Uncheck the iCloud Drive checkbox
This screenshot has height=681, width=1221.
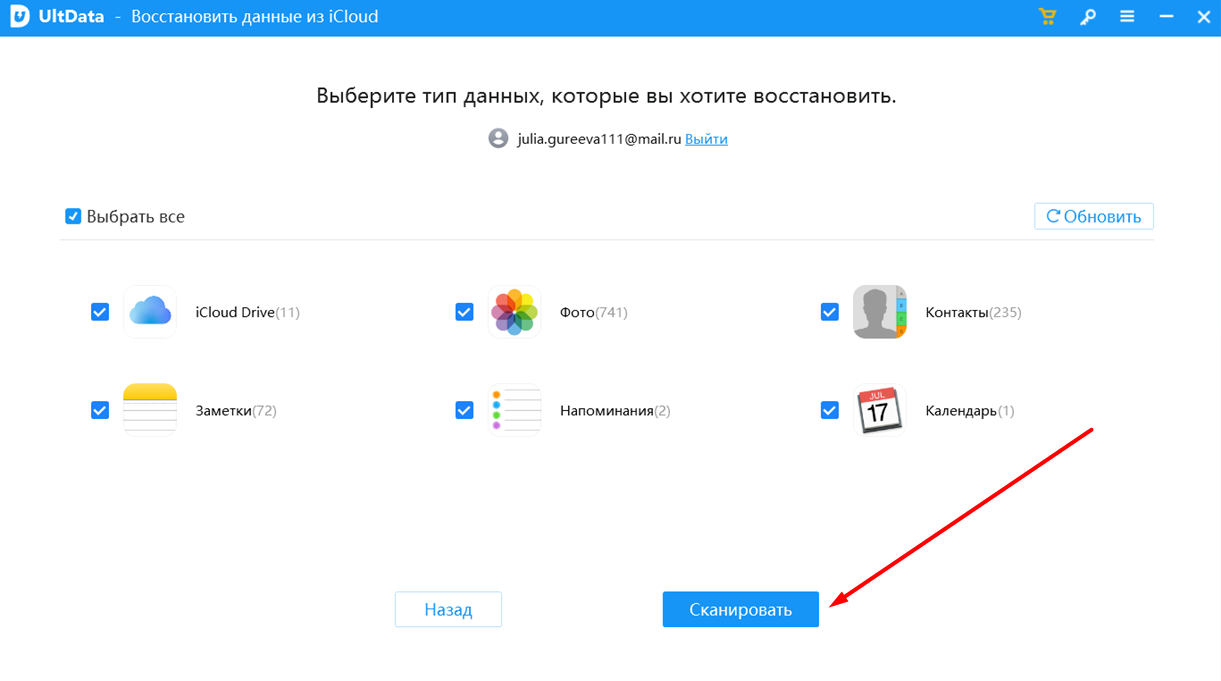coord(100,312)
